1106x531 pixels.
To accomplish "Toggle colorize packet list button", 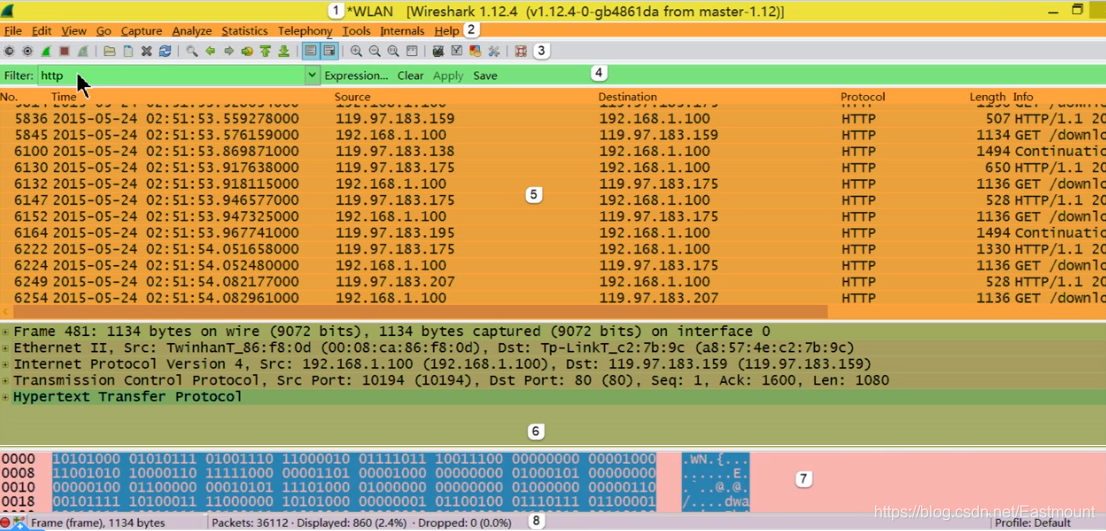I will click(x=310, y=51).
